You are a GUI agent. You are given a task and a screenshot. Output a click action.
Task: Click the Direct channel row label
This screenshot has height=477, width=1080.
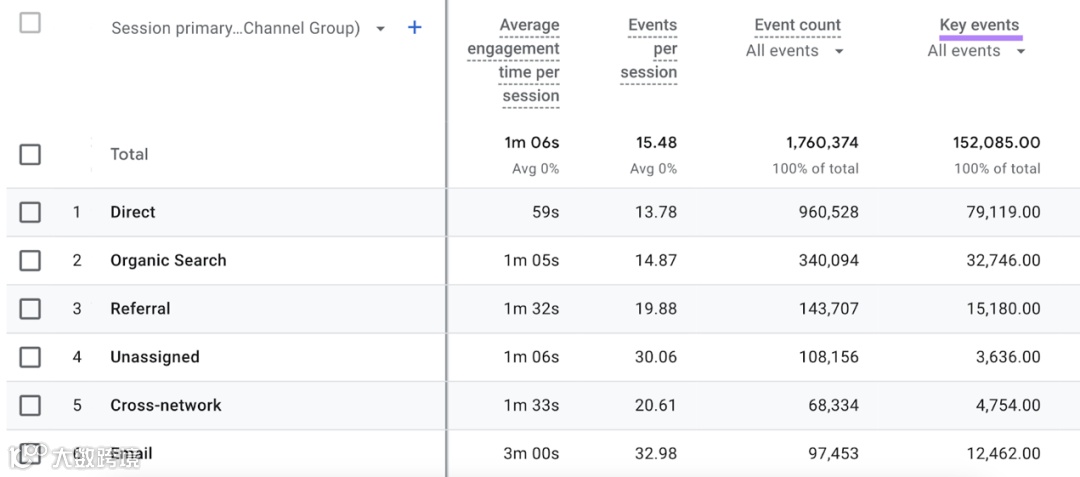coord(133,212)
